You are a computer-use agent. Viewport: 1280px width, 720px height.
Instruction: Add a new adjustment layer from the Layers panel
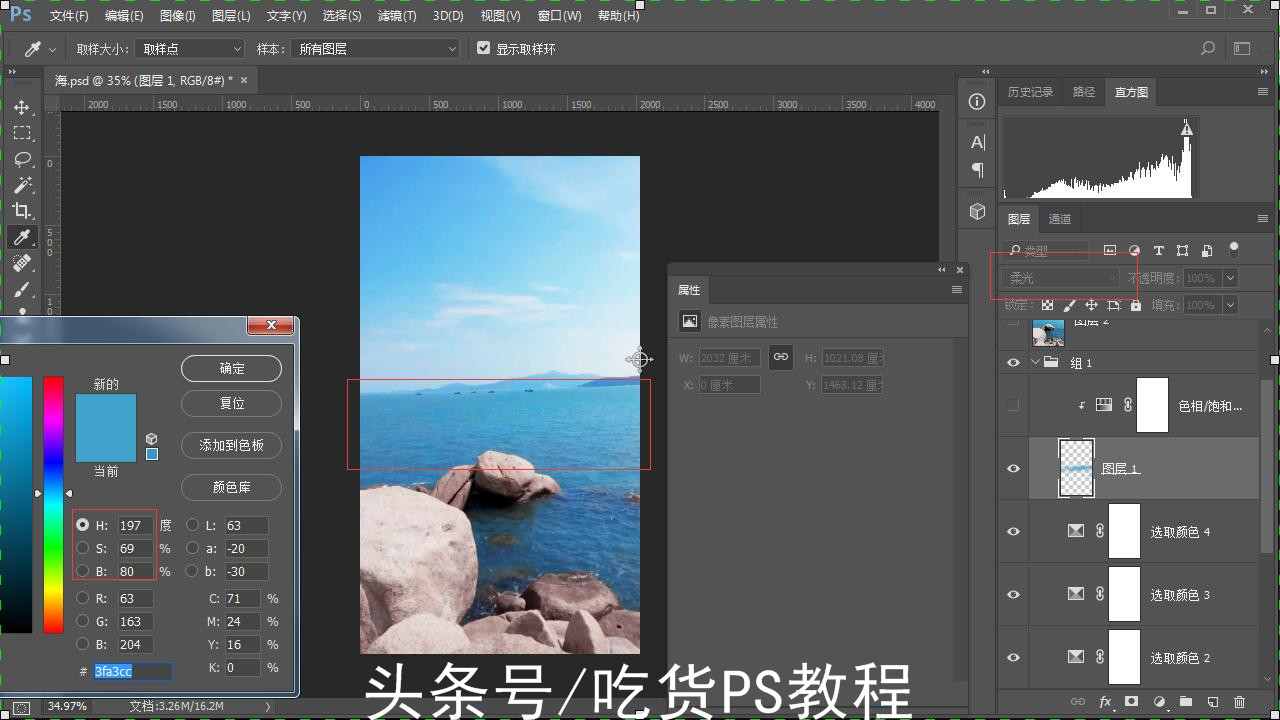click(x=1161, y=701)
